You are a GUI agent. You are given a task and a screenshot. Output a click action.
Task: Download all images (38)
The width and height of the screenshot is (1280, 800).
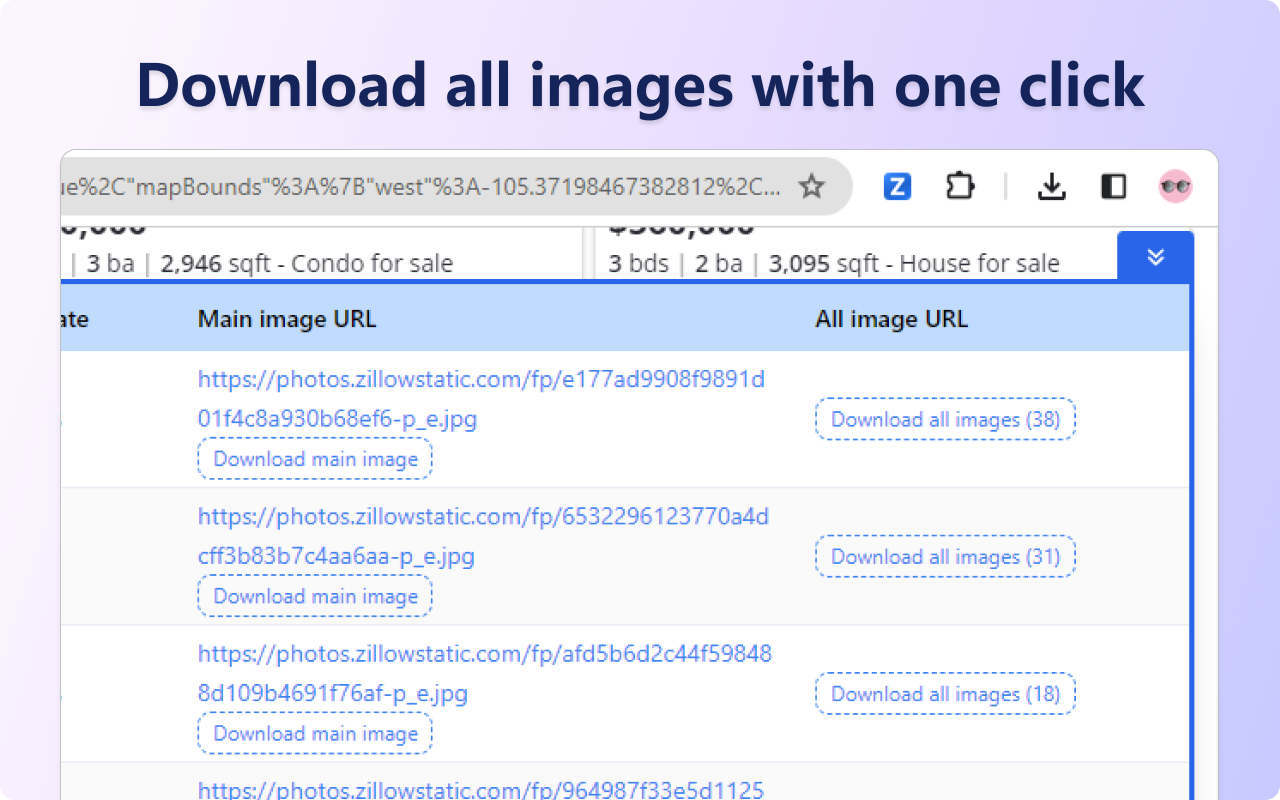point(945,419)
